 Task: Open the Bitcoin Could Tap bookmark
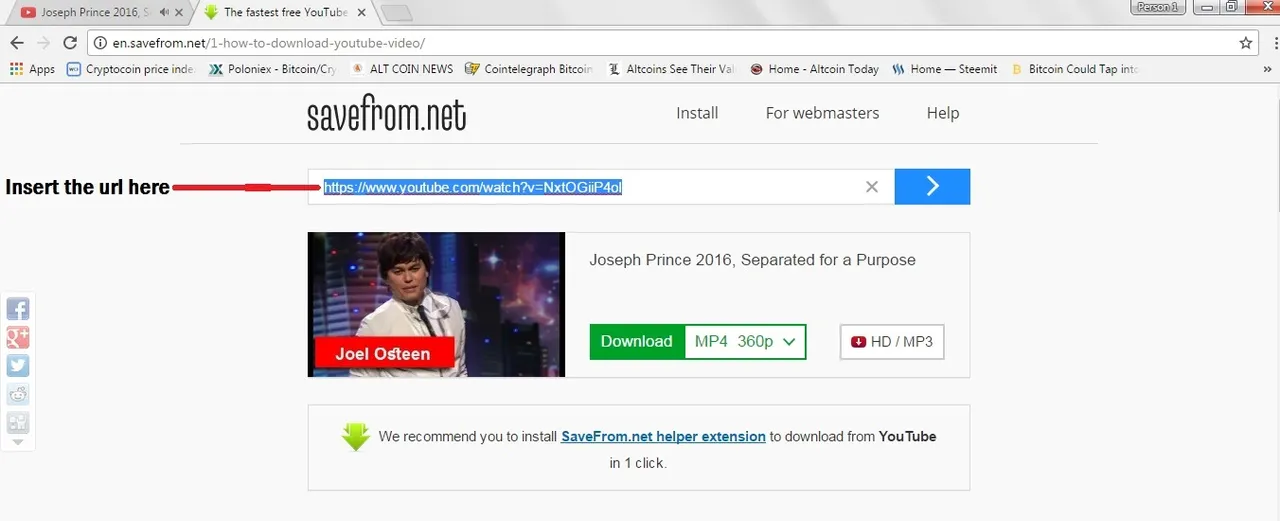pos(1075,69)
